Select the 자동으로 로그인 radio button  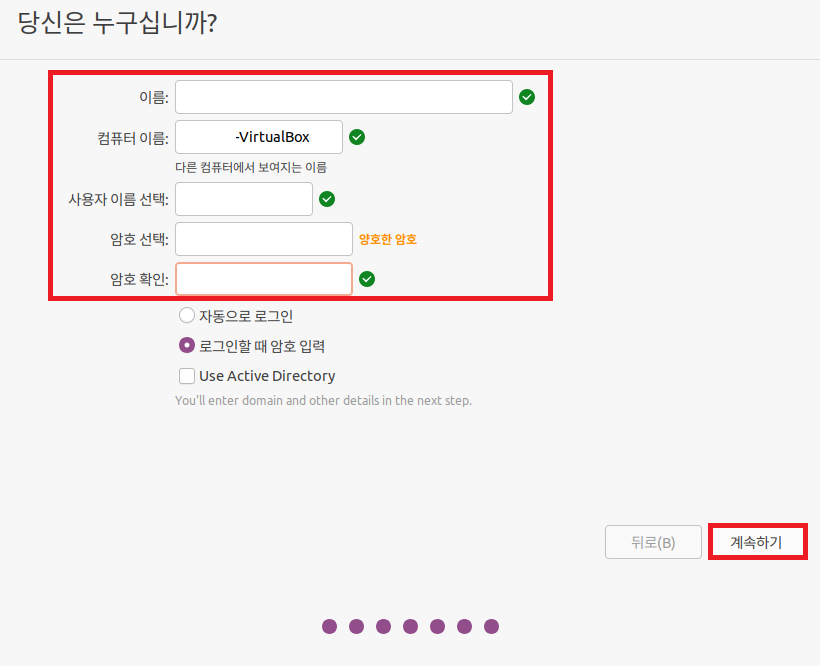[x=187, y=316]
